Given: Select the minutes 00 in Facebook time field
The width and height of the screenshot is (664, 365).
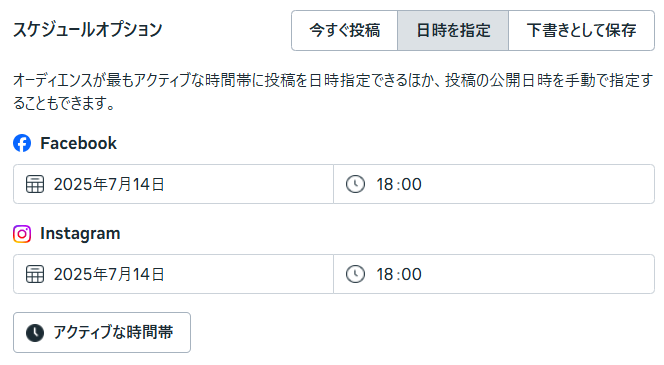Looking at the screenshot, I should point(411,185).
